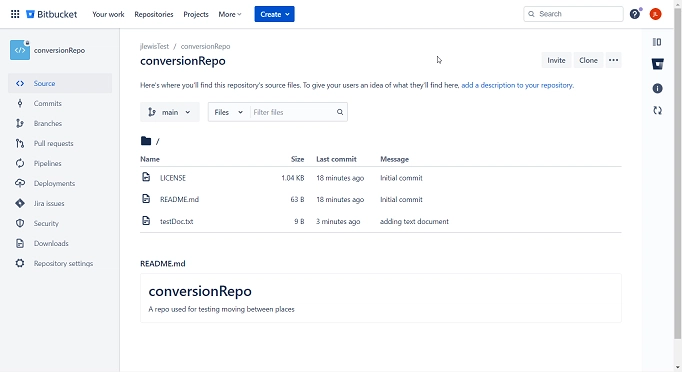This screenshot has width=682, height=372.
Task: Open the Bitbucket bucket icon in right rail
Action: 657,64
